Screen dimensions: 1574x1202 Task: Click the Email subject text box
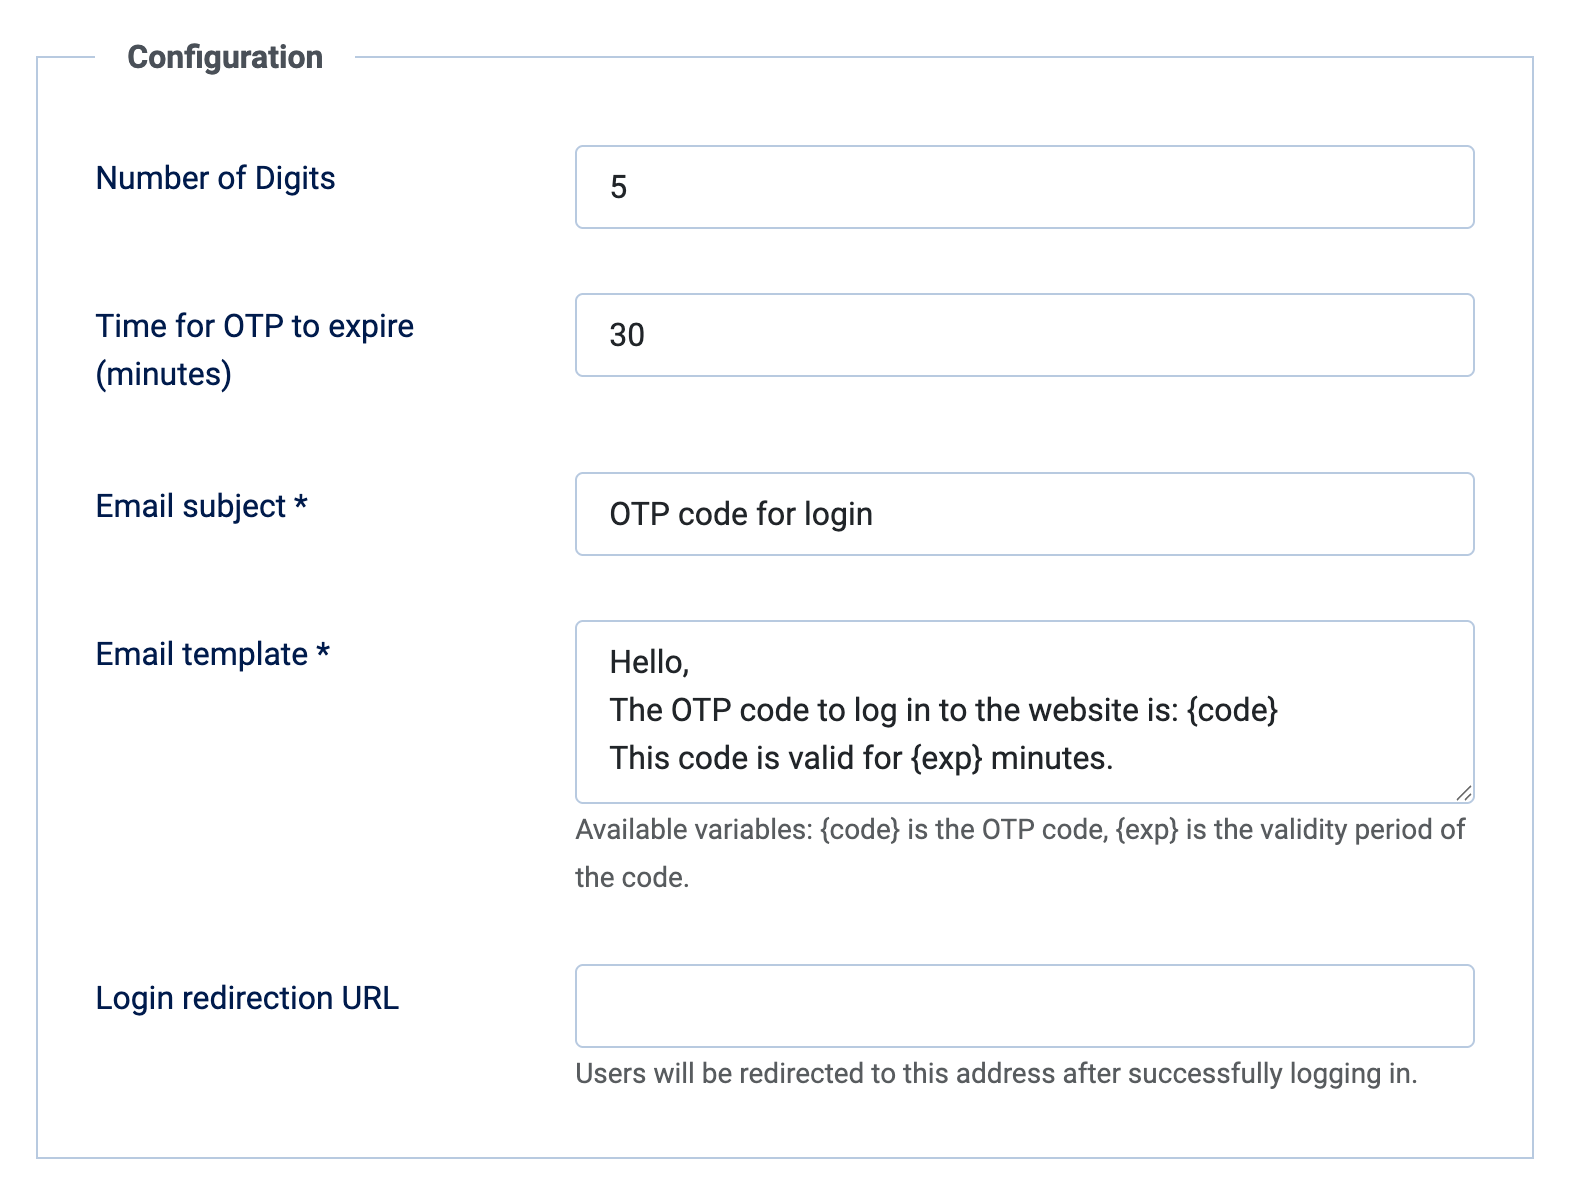tap(1024, 514)
